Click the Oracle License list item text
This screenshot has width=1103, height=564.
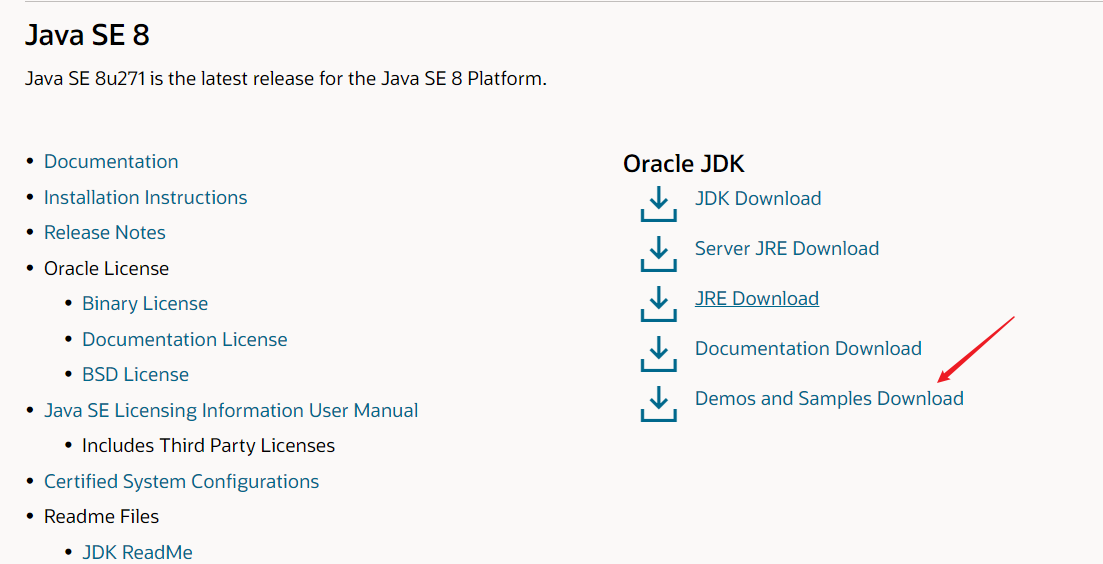click(x=106, y=268)
